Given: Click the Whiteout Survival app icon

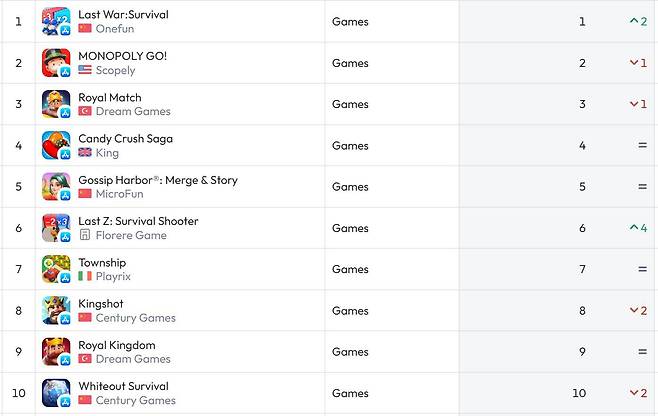Looking at the screenshot, I should [56, 393].
